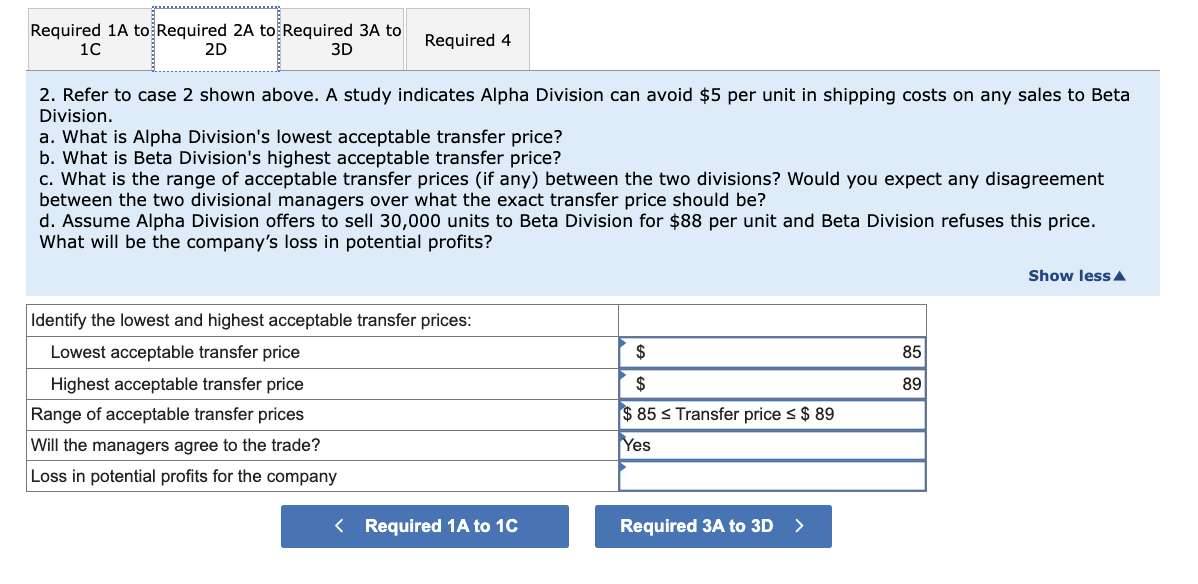Click the Required 3A to 3D navigation button
Screen dimensions: 1198x584
[x=713, y=525]
